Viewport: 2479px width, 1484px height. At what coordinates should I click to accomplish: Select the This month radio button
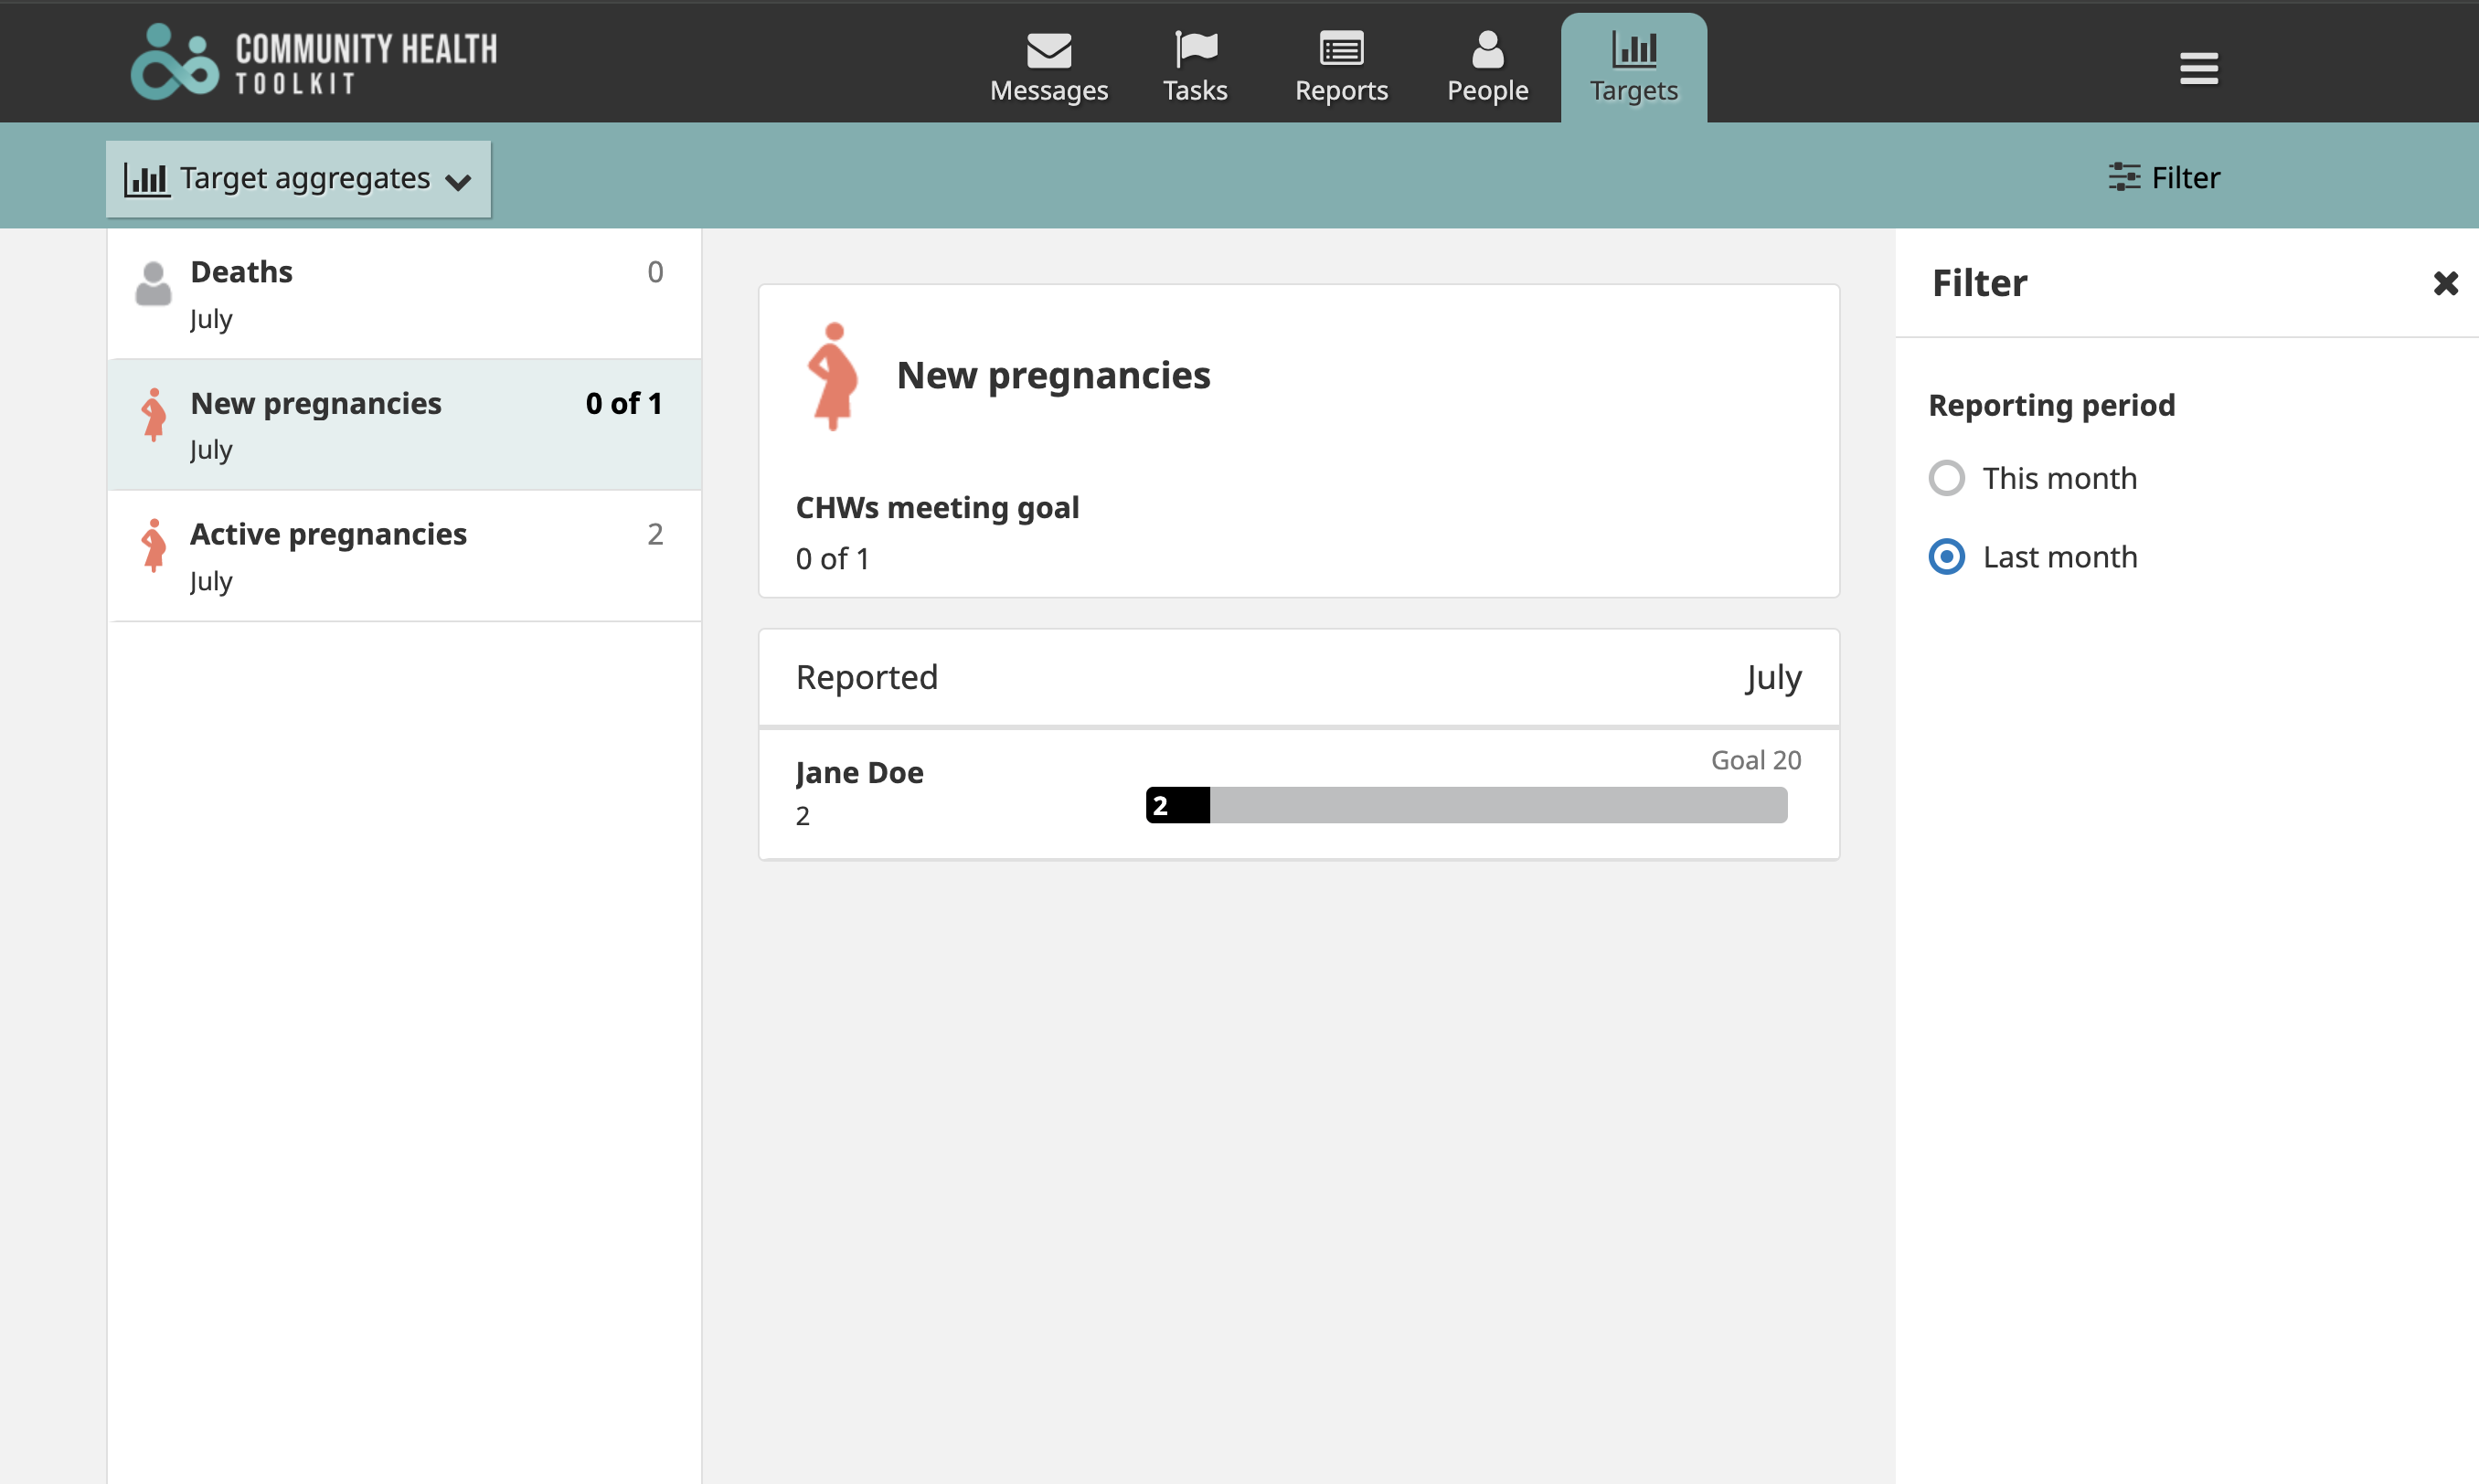click(x=1946, y=478)
